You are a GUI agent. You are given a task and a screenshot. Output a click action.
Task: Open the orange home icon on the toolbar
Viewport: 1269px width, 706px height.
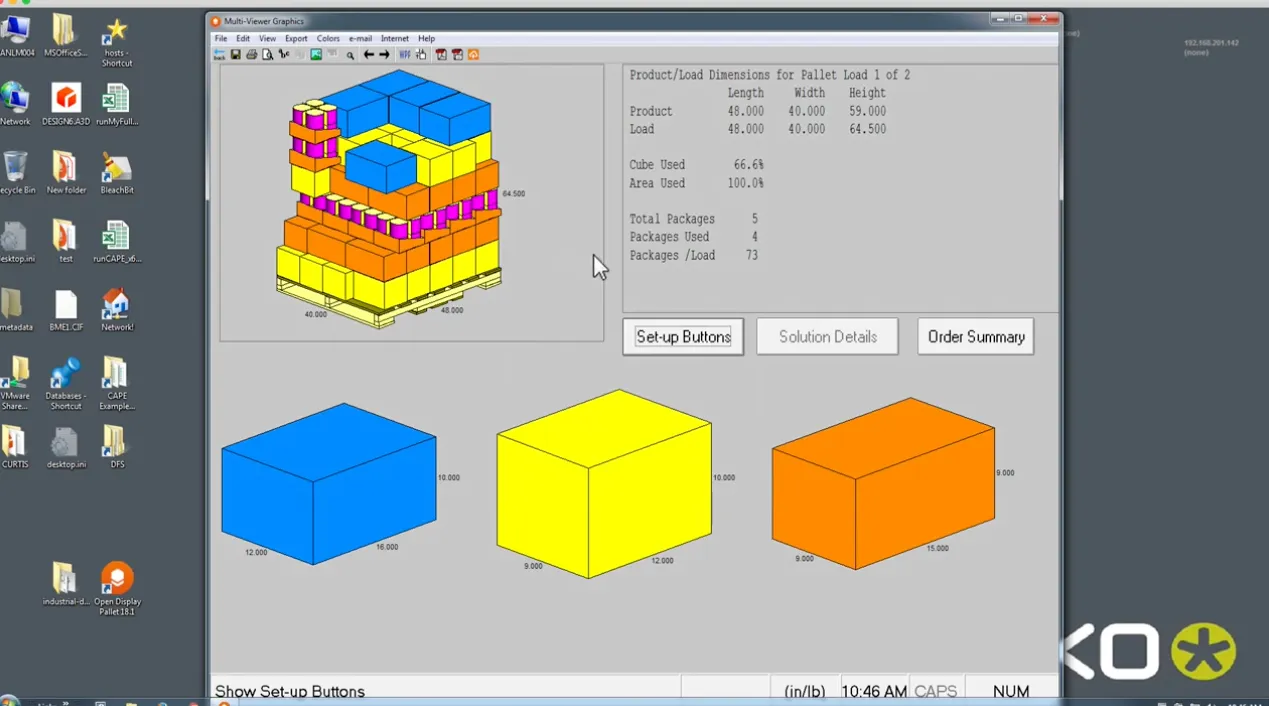click(x=473, y=54)
